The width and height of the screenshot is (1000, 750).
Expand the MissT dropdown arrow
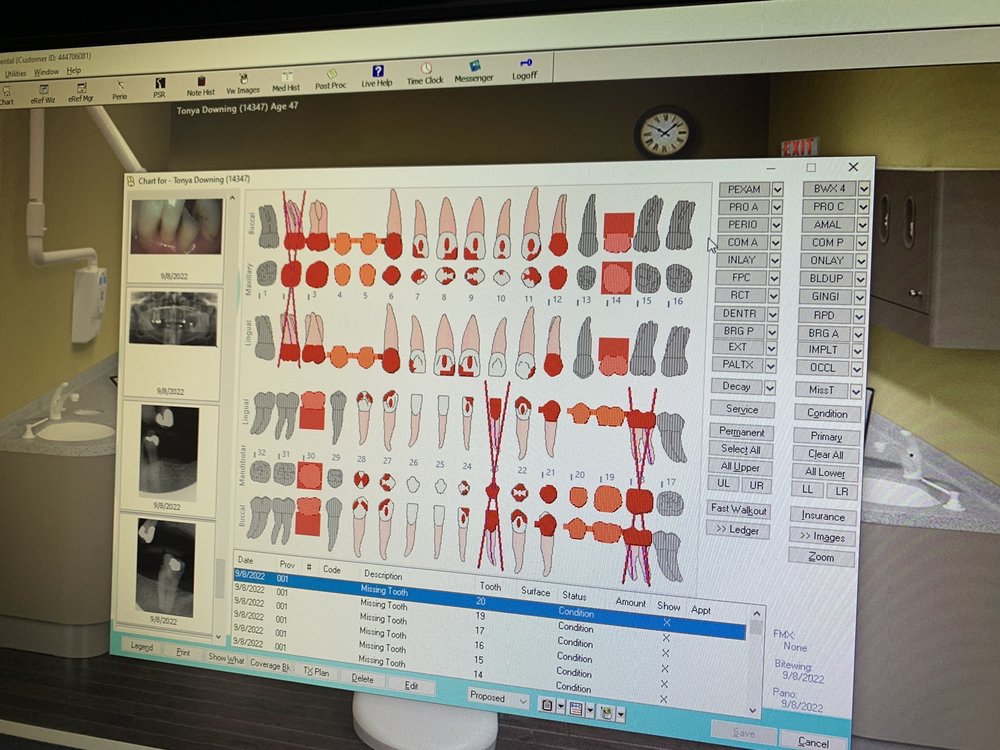855,390
